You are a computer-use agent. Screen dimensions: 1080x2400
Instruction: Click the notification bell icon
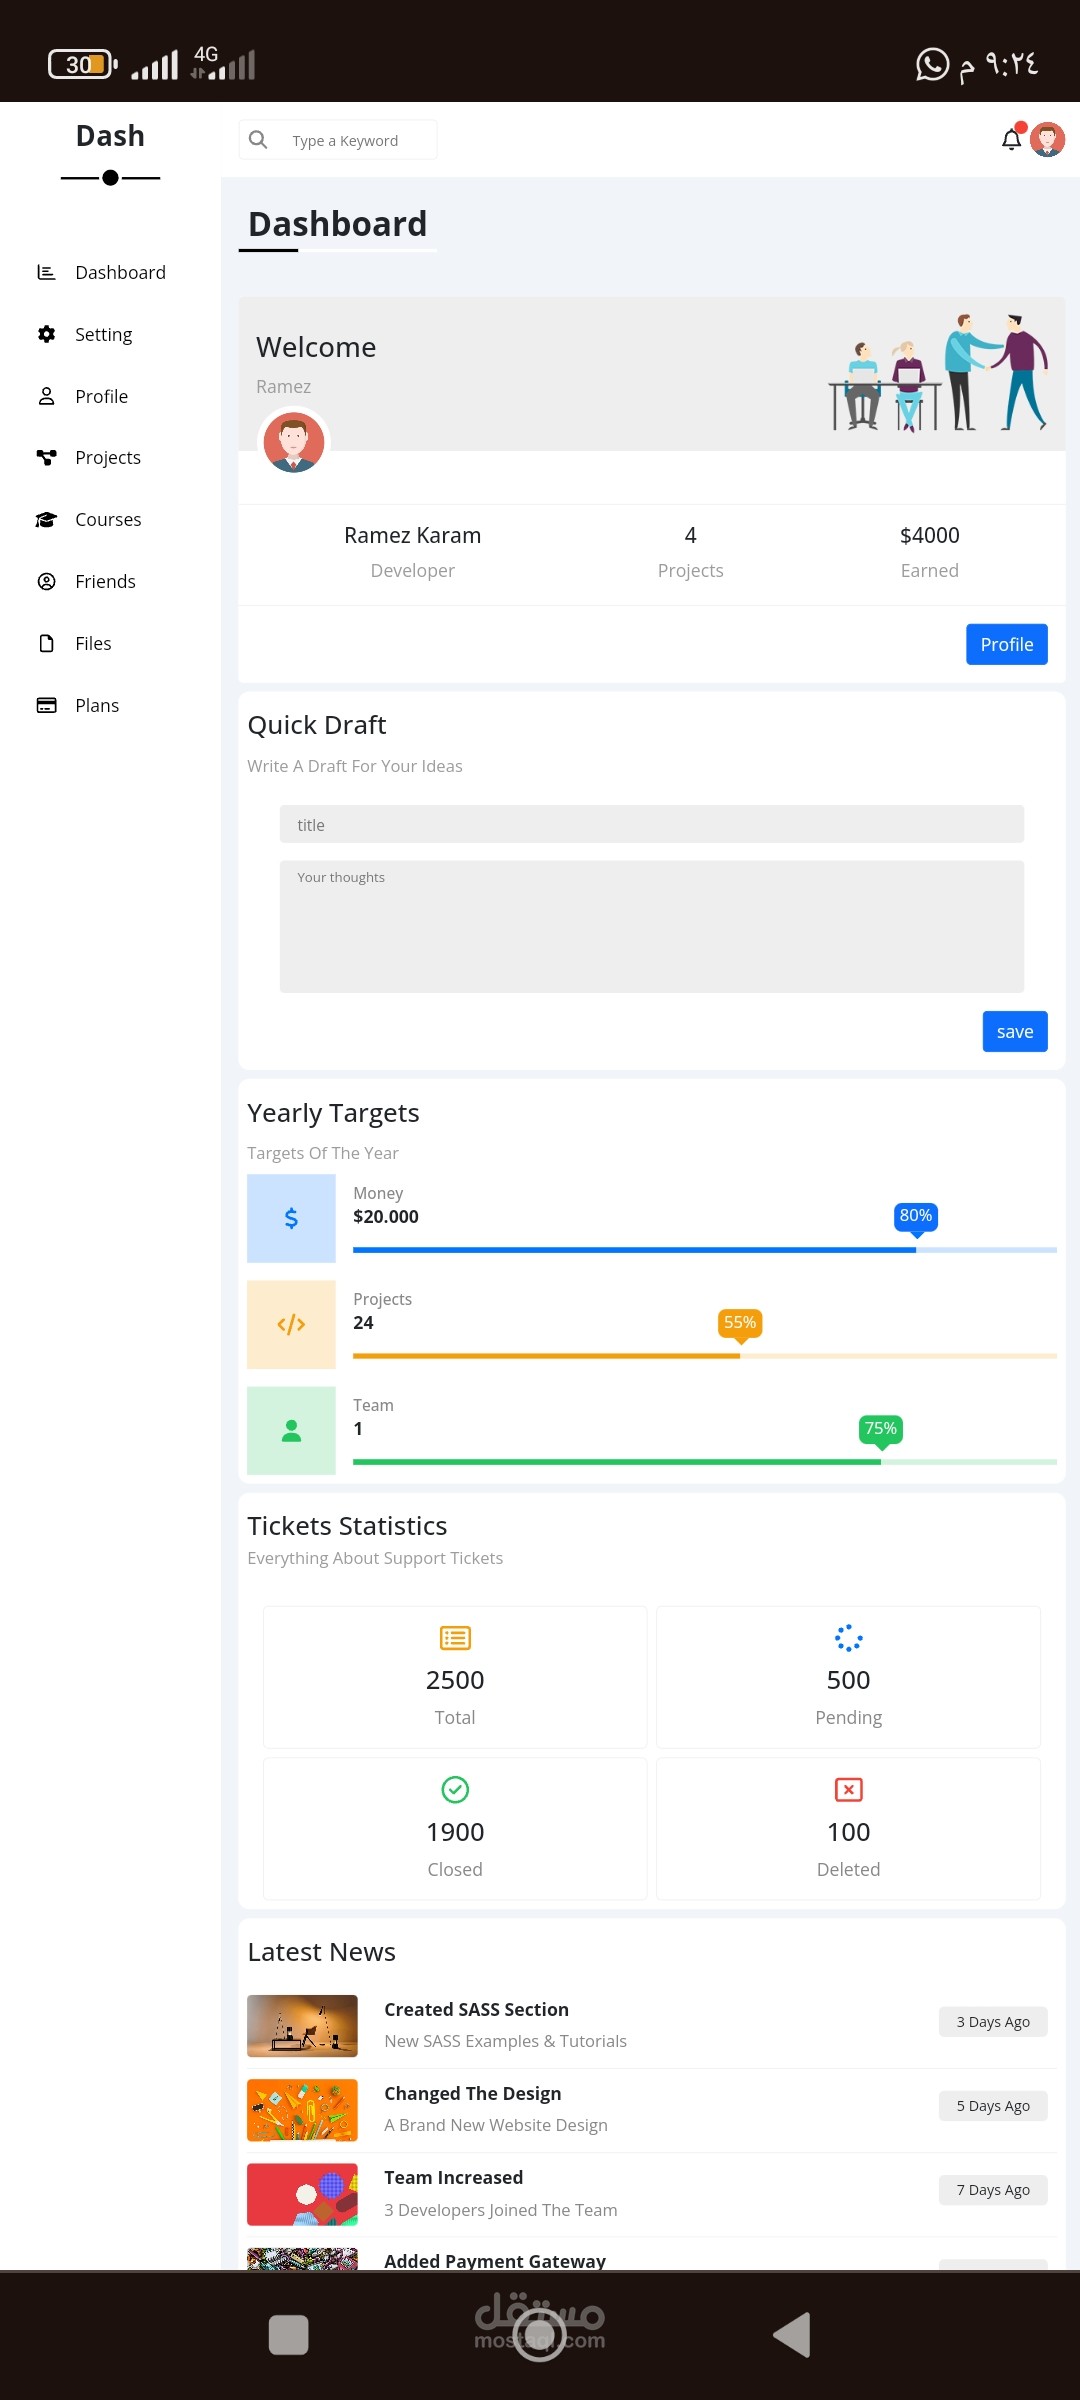coord(1011,140)
